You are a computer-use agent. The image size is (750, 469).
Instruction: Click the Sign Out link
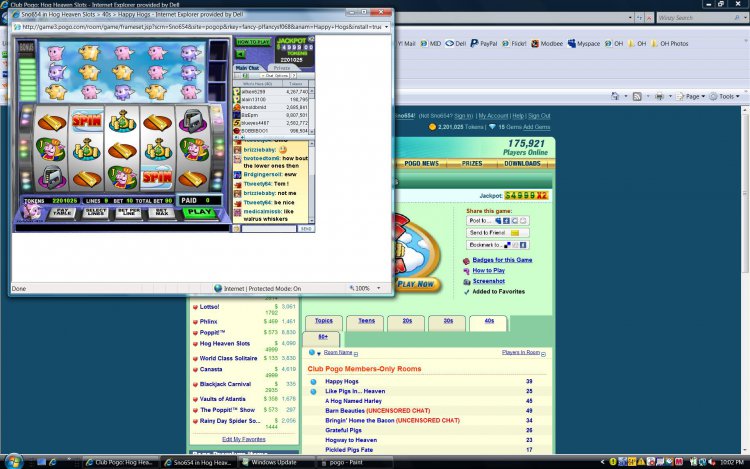[539, 116]
